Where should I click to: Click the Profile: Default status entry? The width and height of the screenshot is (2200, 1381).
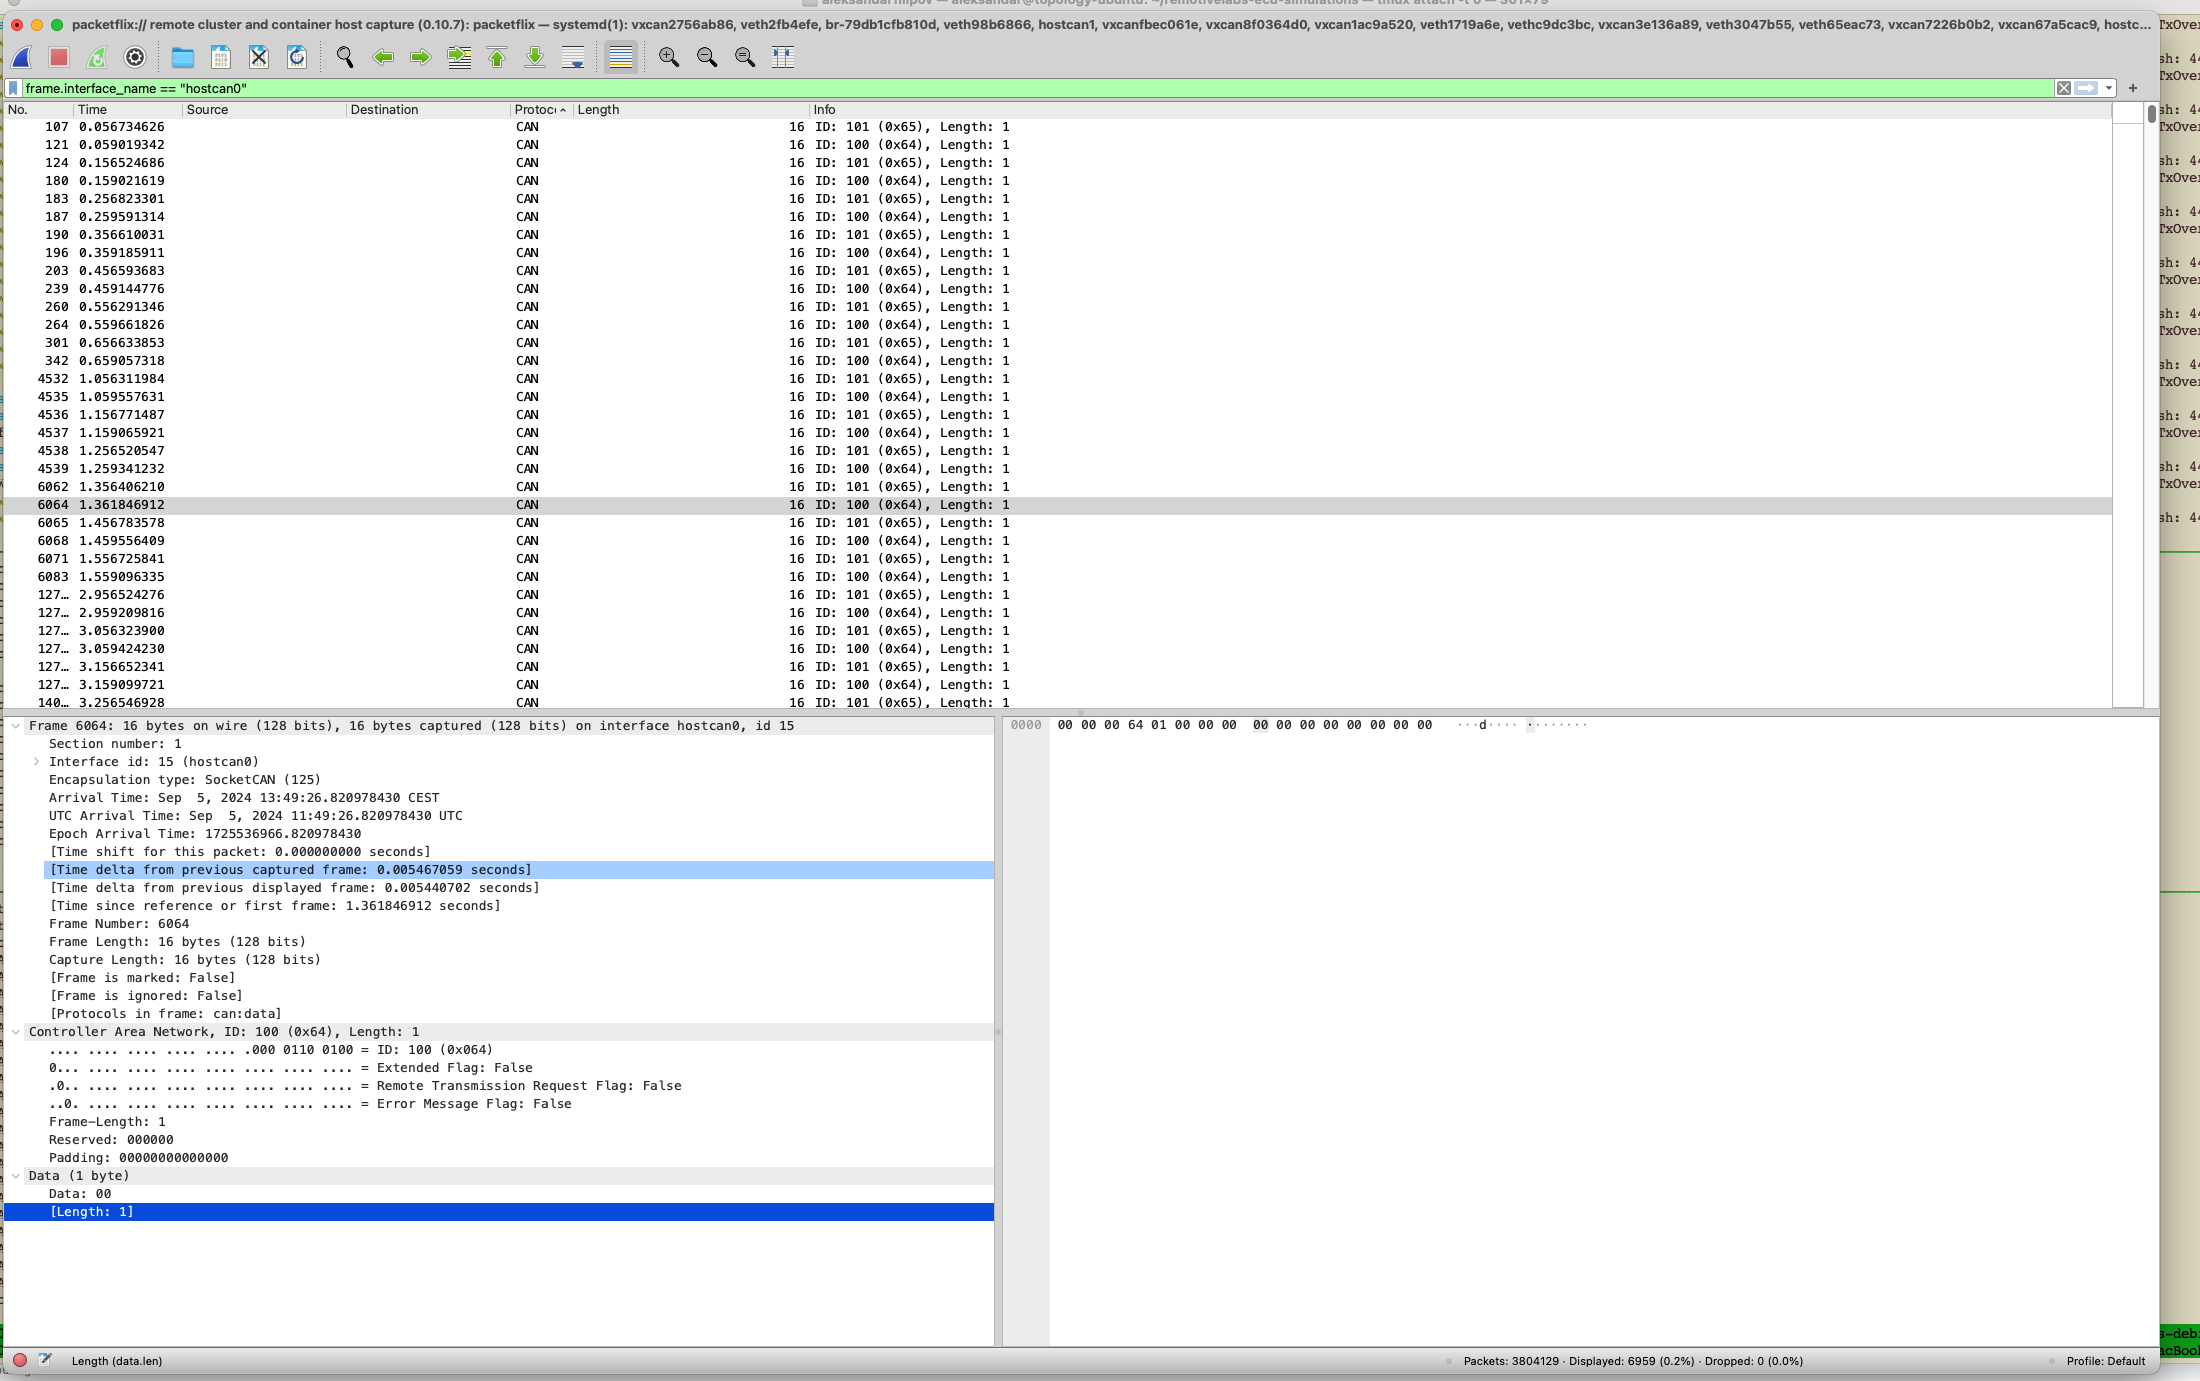[x=2106, y=1361]
